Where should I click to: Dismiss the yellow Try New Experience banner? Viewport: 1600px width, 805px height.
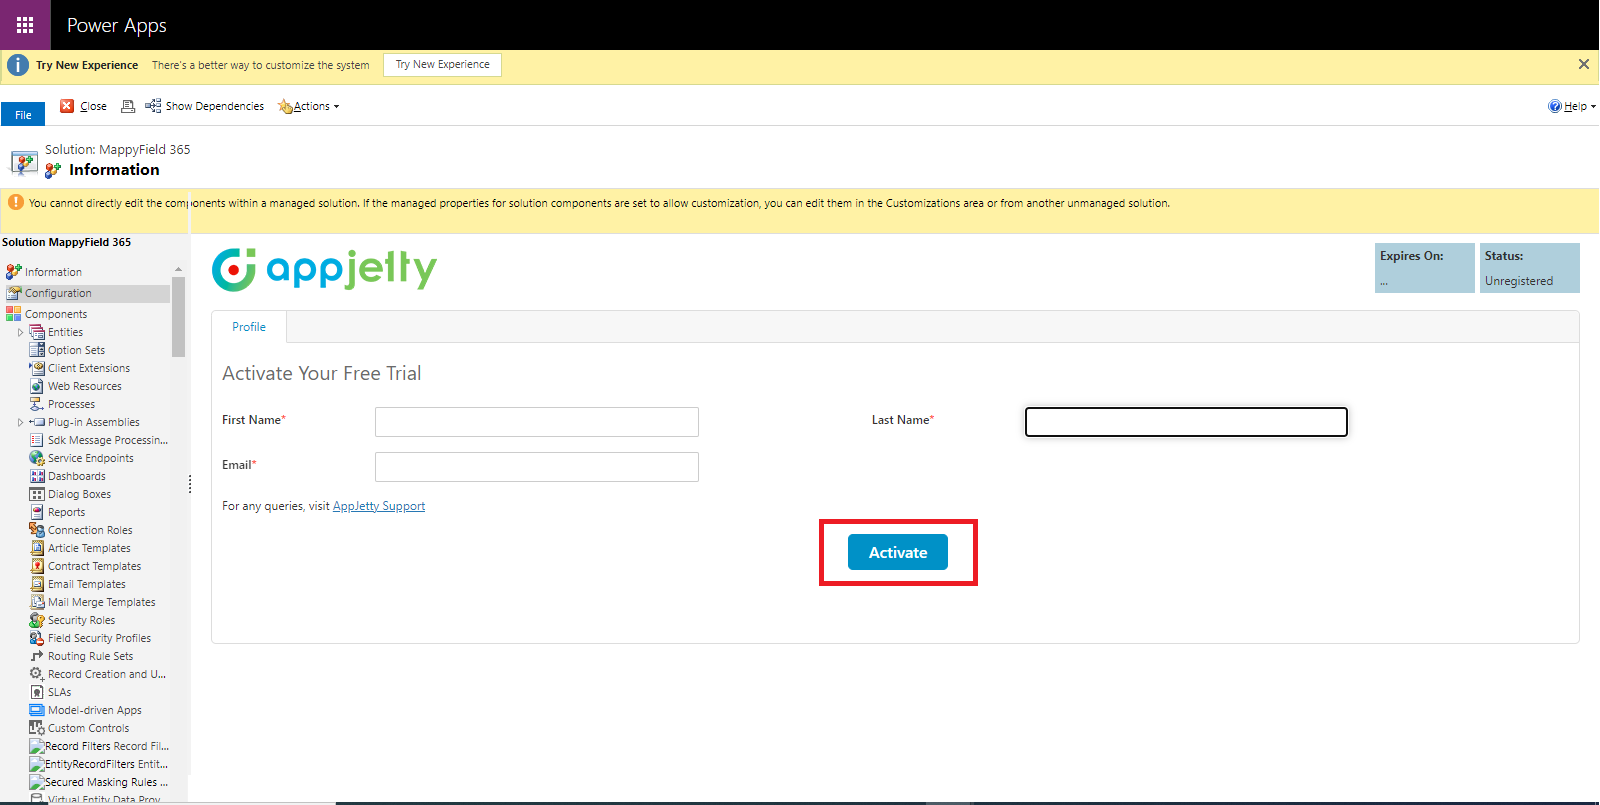click(x=1584, y=64)
